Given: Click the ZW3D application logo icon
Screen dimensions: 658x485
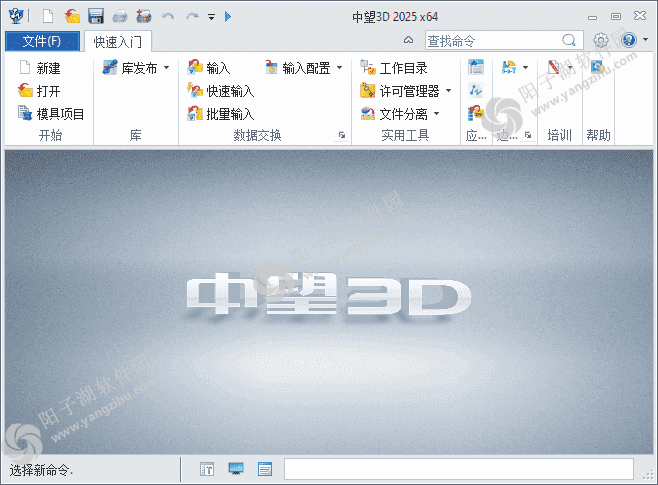Looking at the screenshot, I should 16,16.
